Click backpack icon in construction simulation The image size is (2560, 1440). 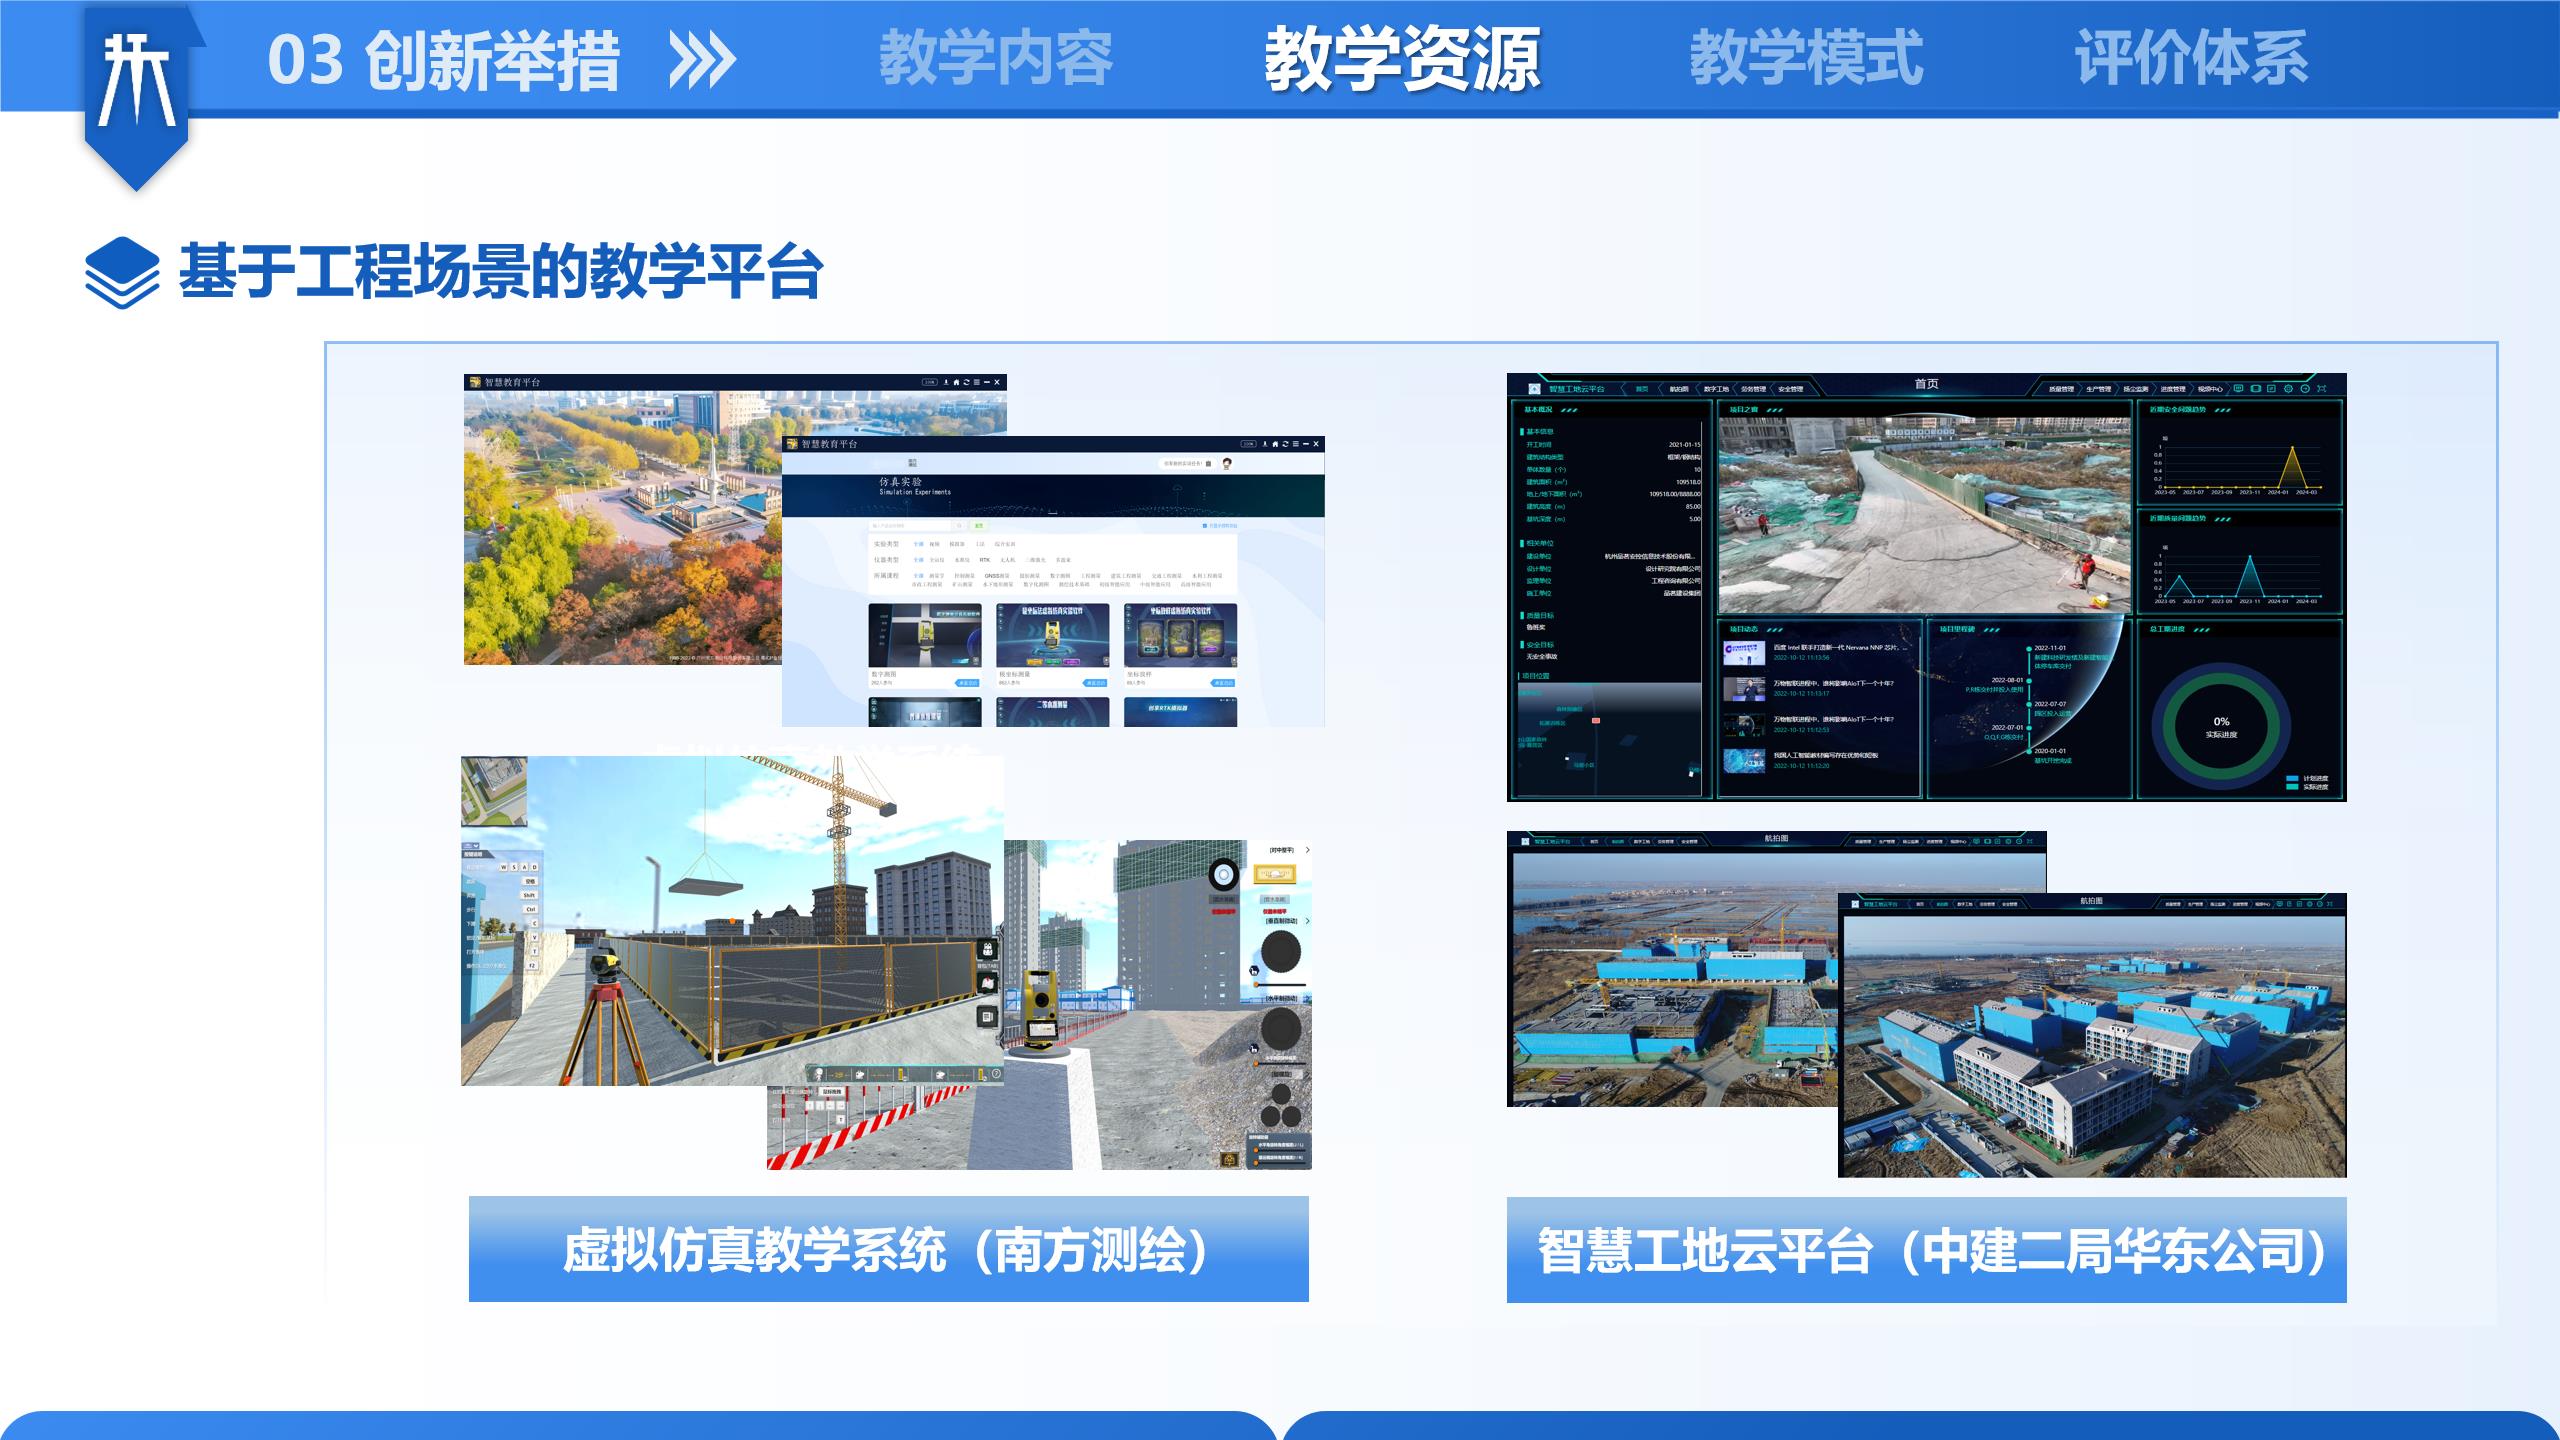(988, 951)
